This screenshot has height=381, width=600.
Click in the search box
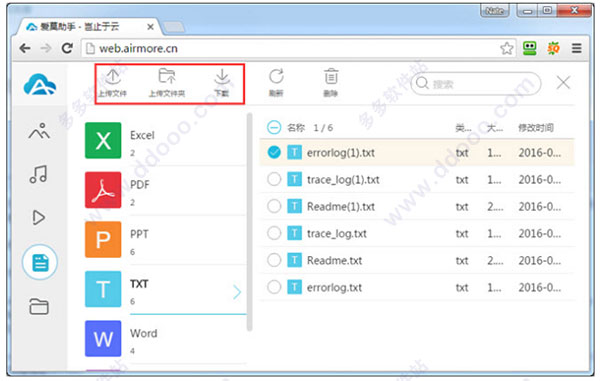pyautogui.click(x=476, y=83)
